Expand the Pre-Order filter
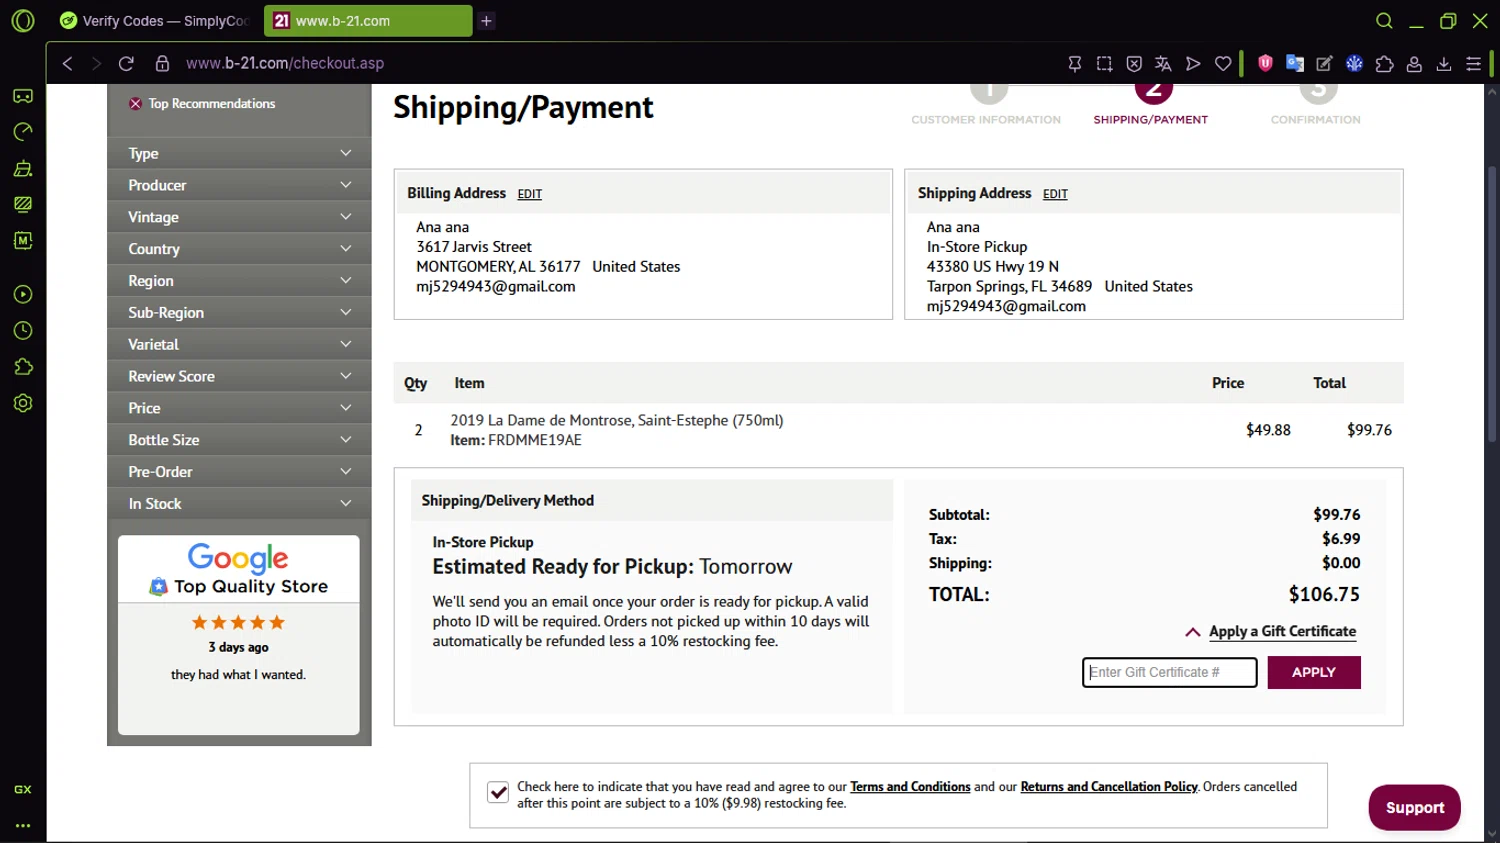The height and width of the screenshot is (843, 1500). pyautogui.click(x=239, y=472)
